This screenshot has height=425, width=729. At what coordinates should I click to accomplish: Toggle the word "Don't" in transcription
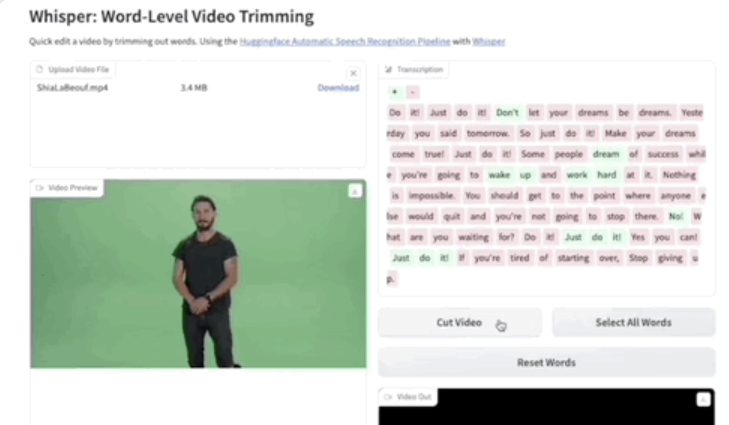coord(507,113)
